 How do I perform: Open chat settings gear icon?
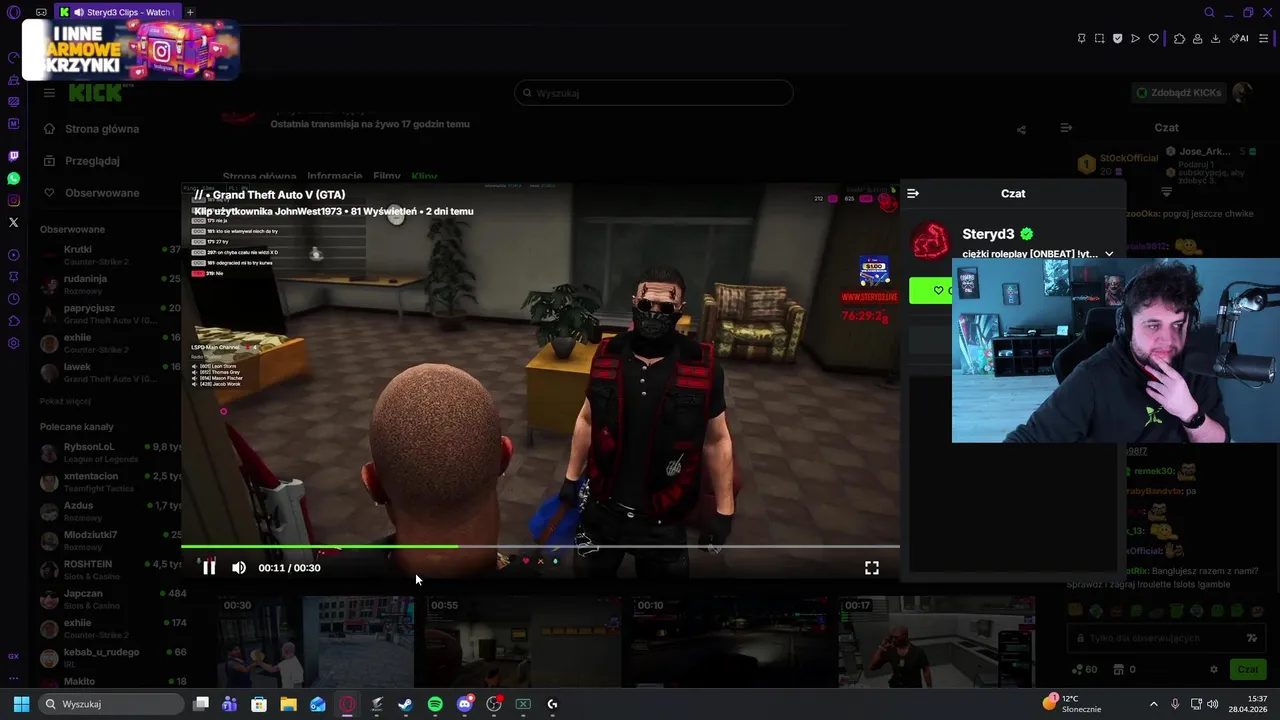(x=1214, y=669)
